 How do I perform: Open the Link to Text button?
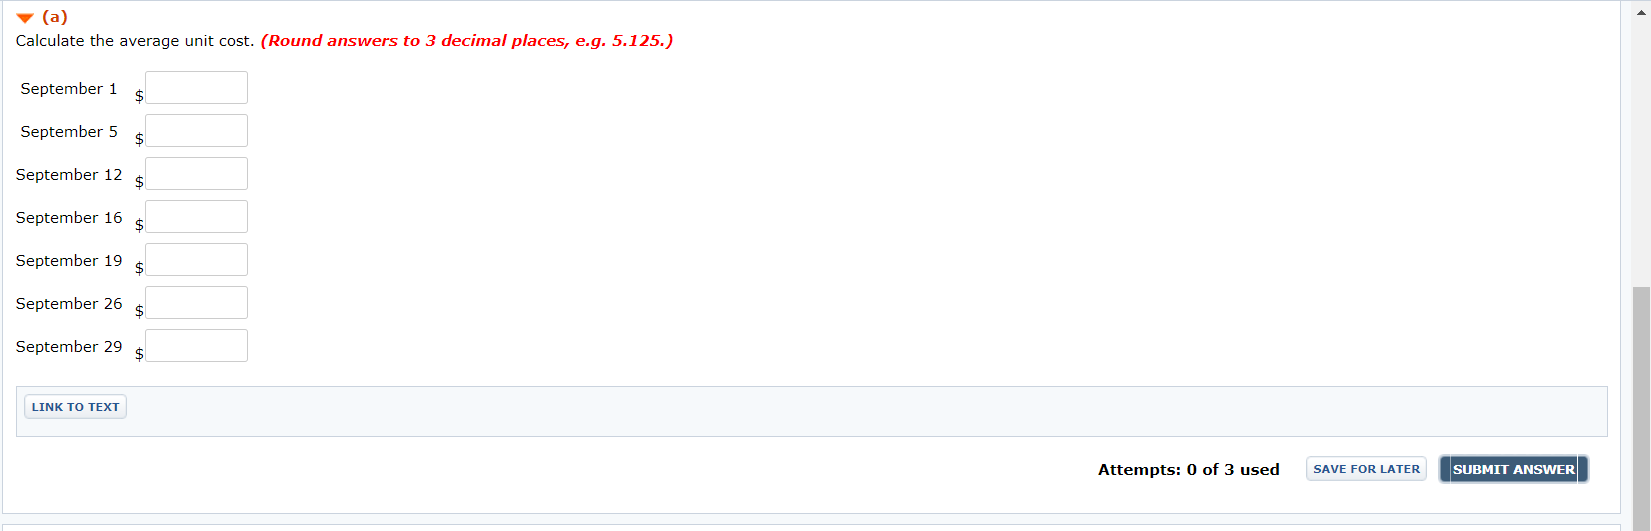click(76, 407)
